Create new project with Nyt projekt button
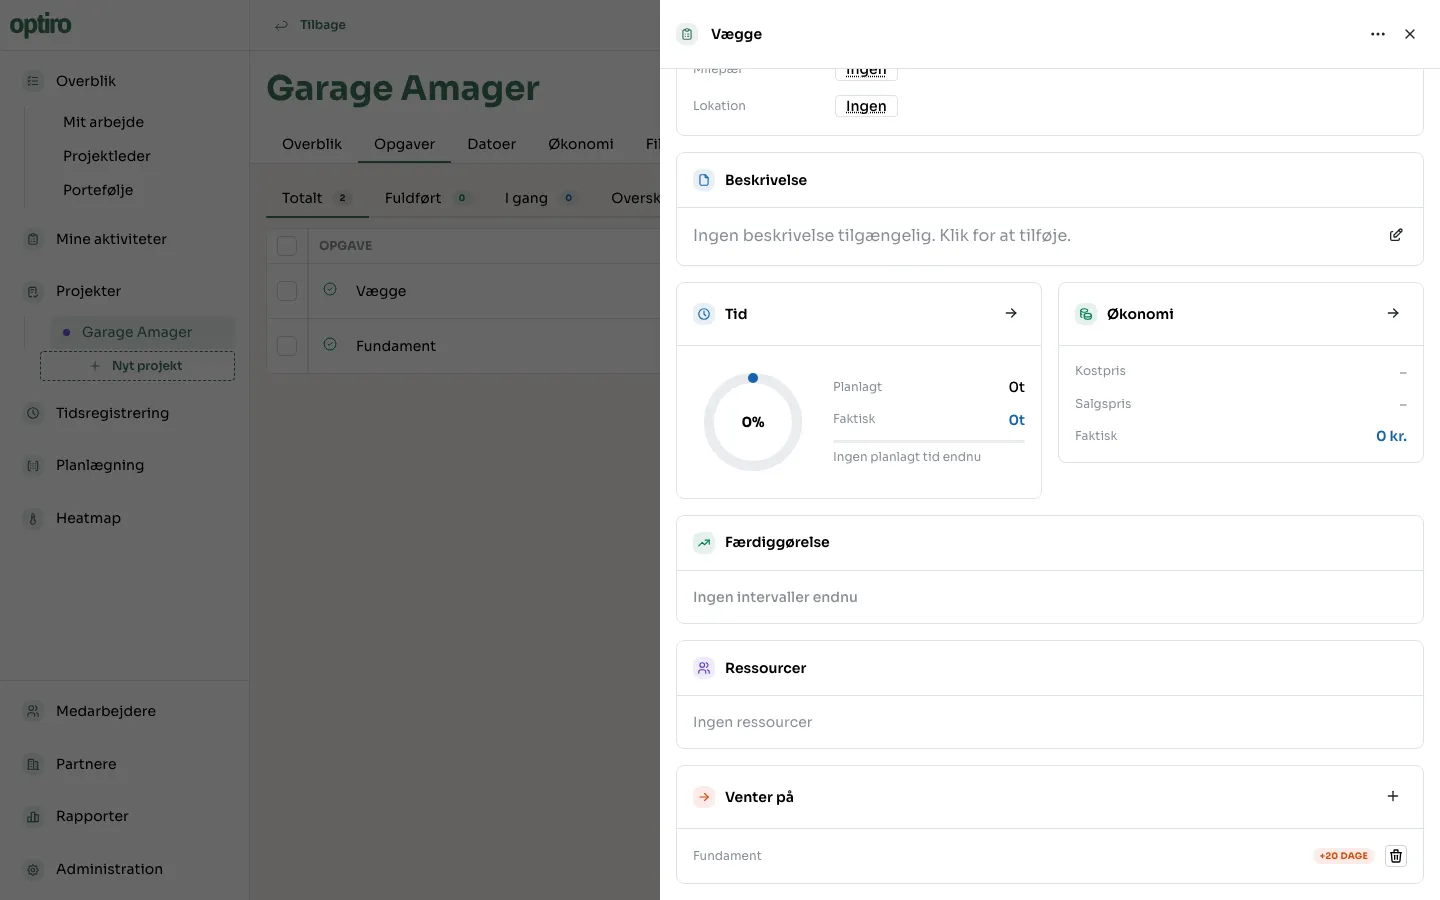 coord(137,366)
